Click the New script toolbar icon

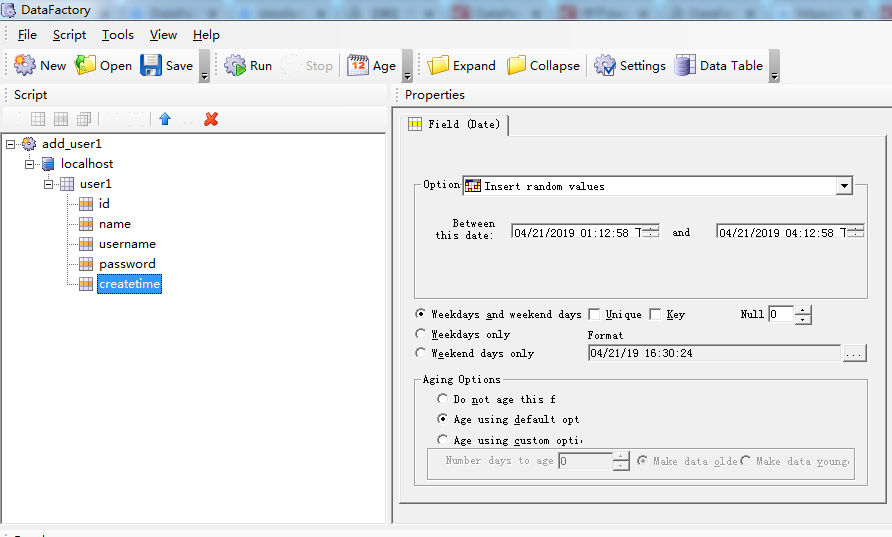pyautogui.click(x=24, y=65)
